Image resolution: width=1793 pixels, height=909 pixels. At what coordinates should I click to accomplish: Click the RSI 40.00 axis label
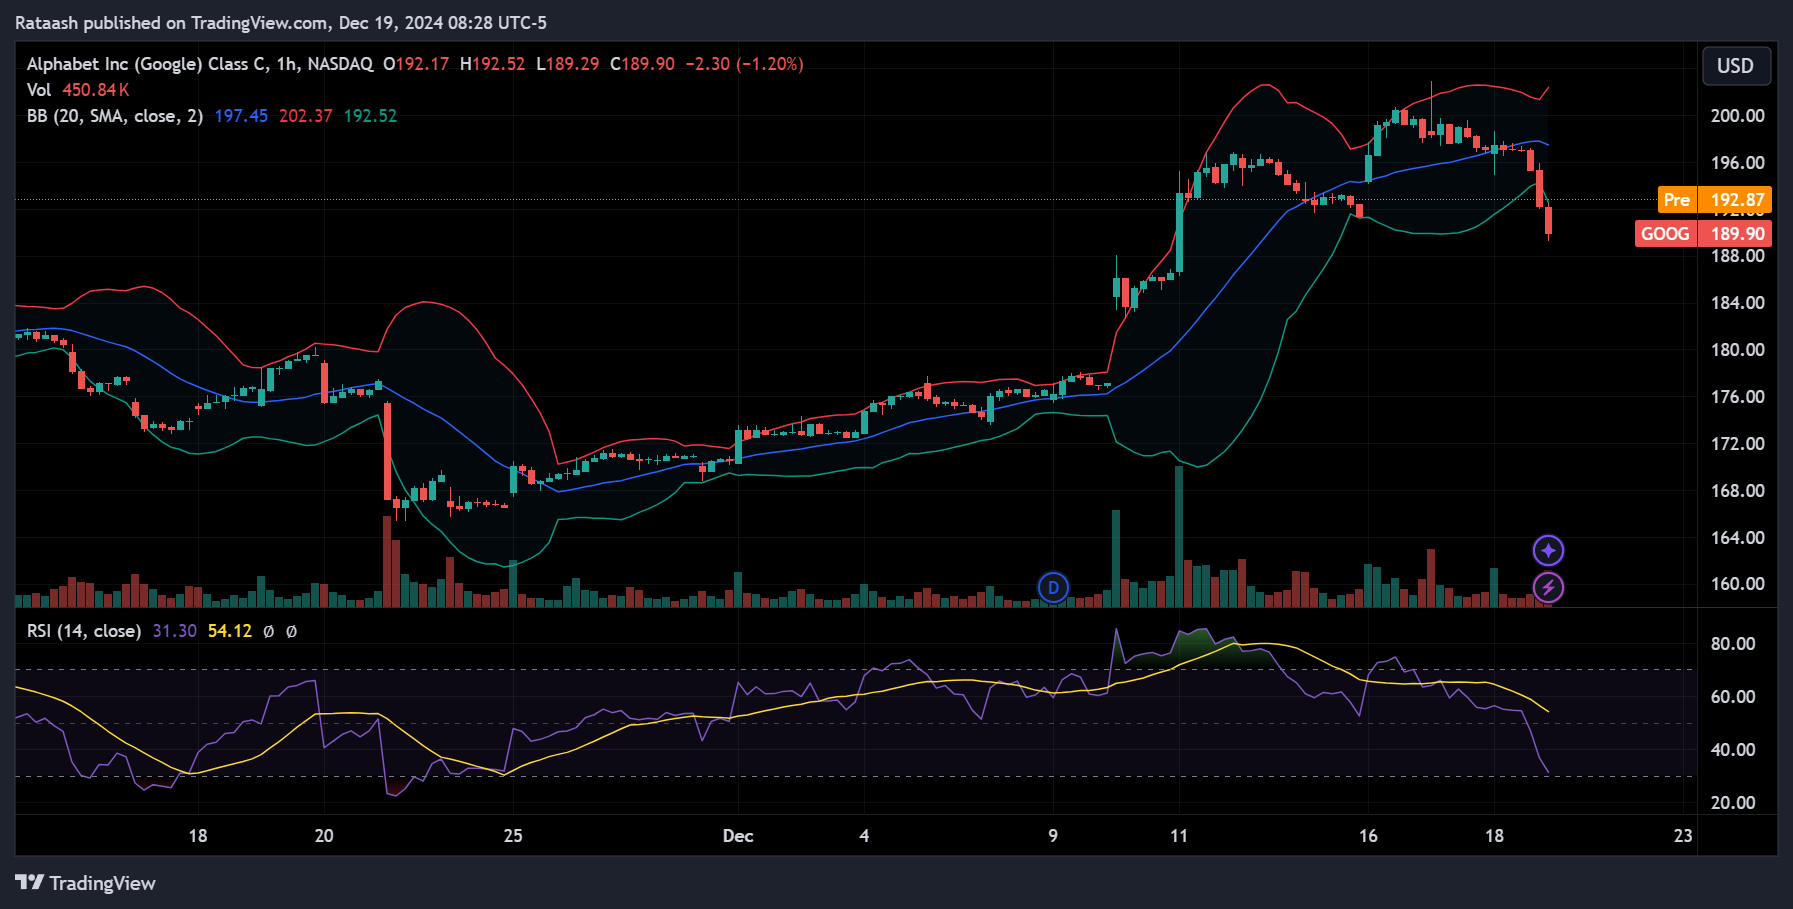1733,750
